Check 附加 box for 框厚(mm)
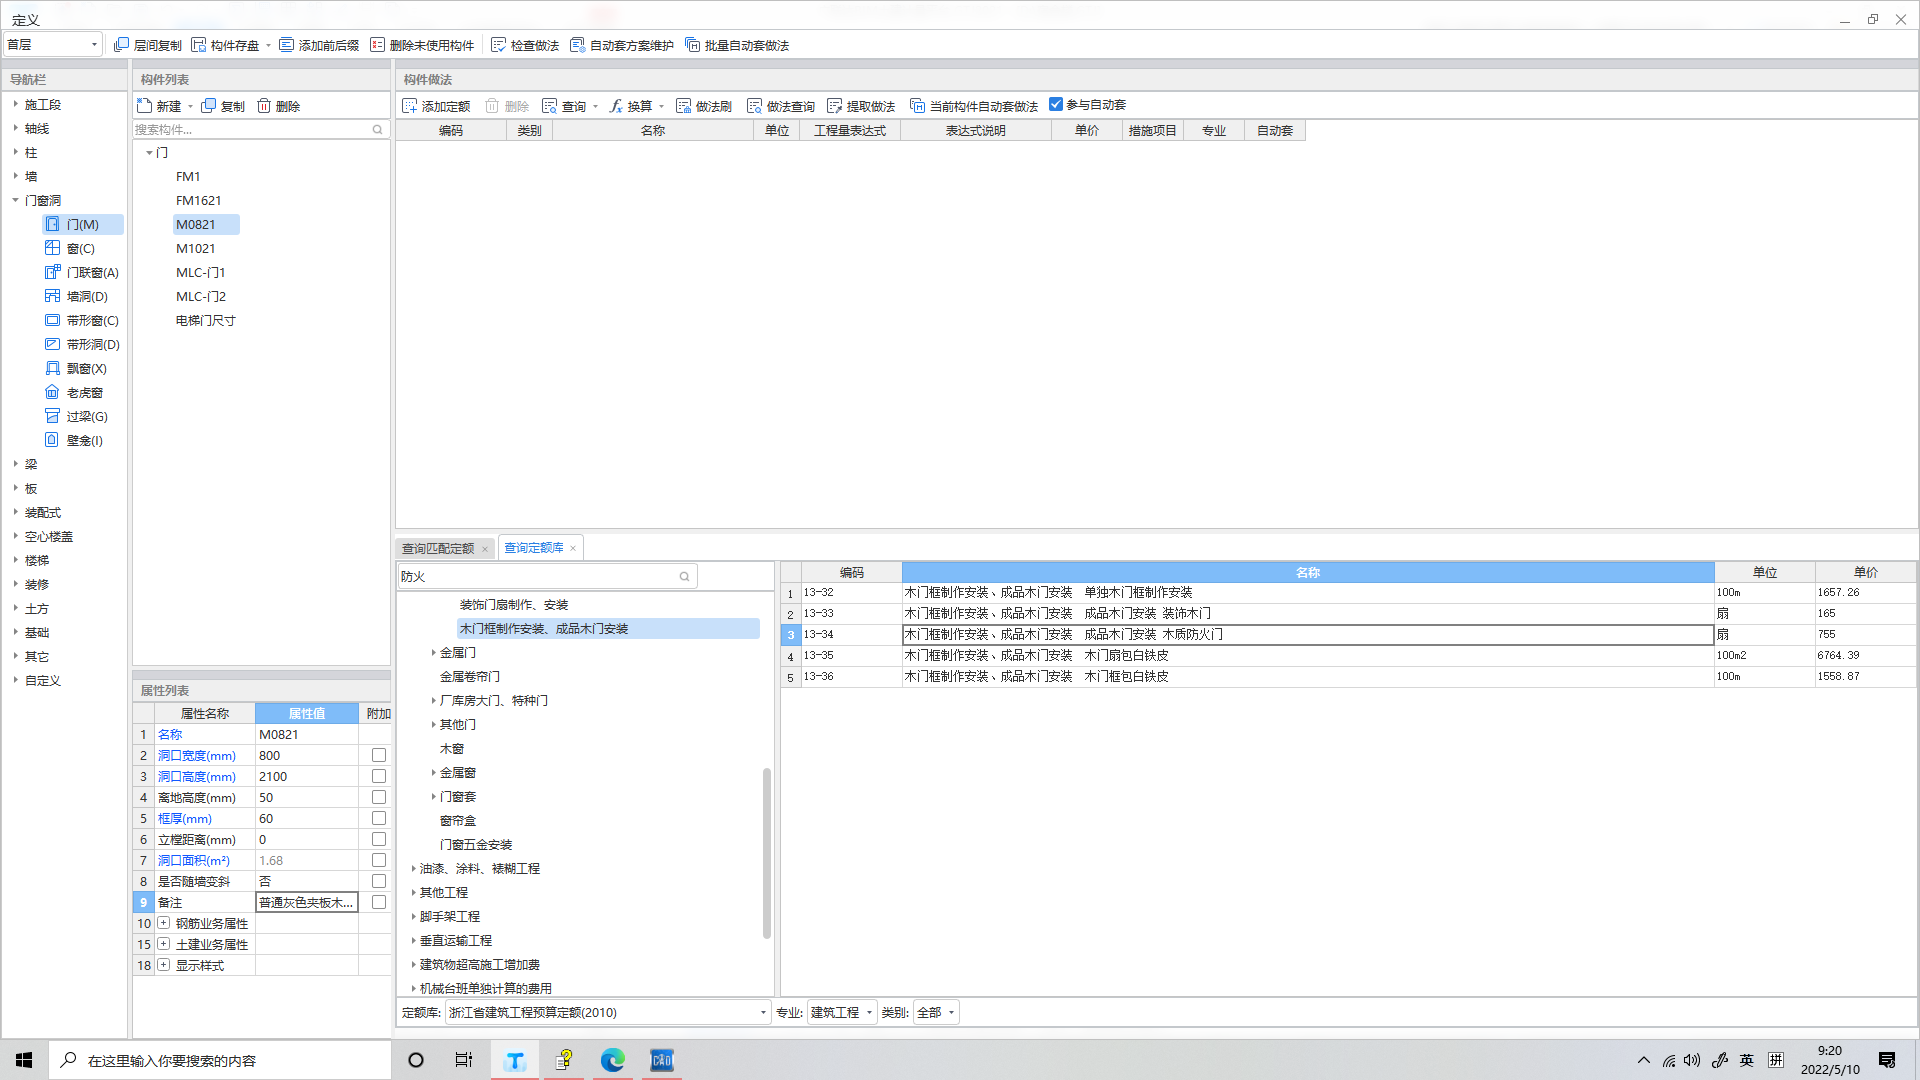Viewport: 1920px width, 1080px height. (379, 818)
